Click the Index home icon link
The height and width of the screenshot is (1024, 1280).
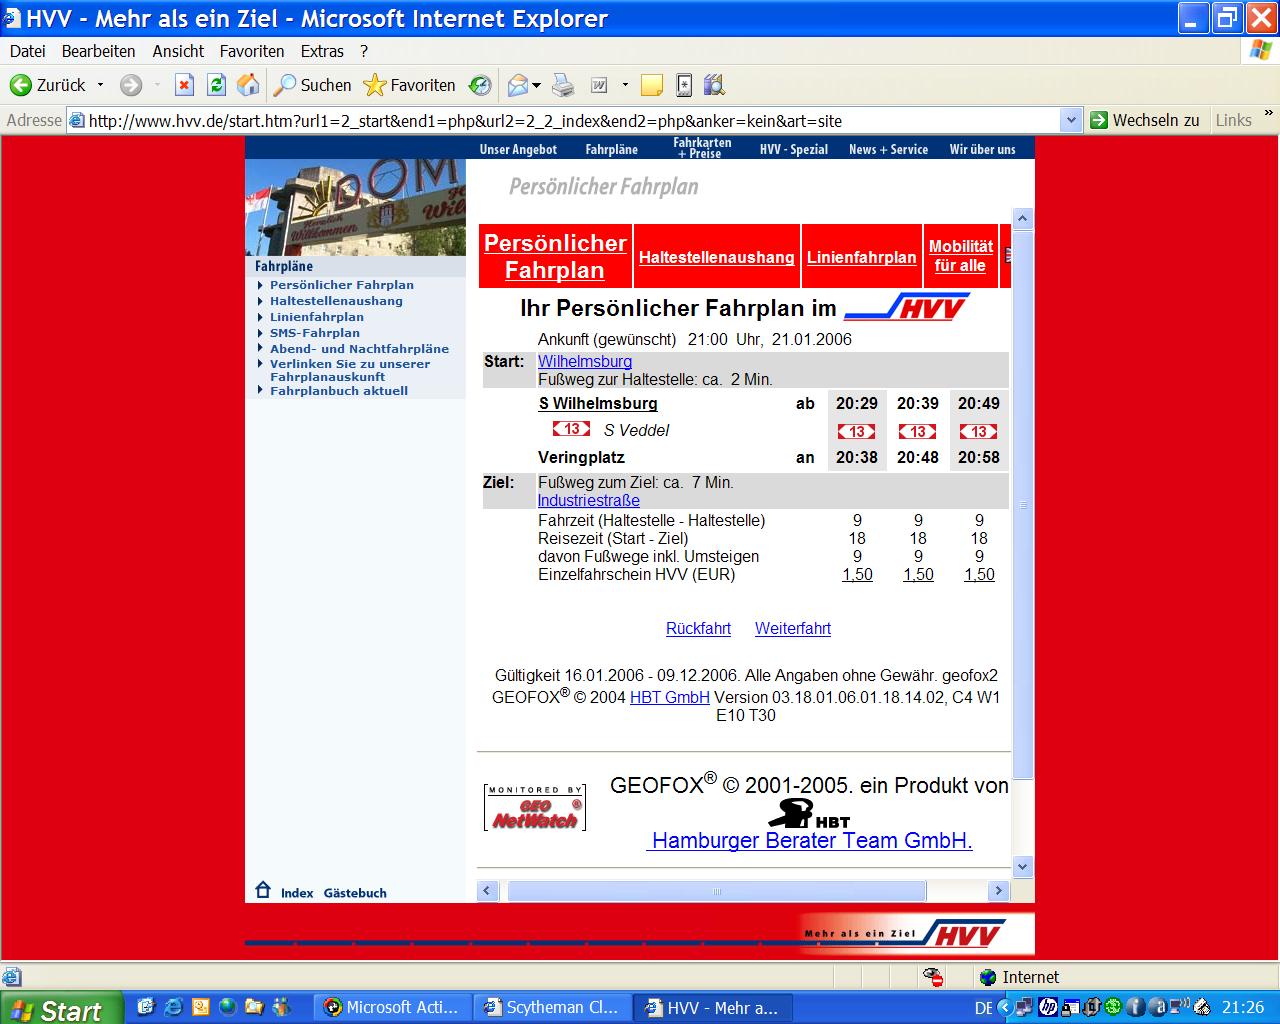(263, 889)
